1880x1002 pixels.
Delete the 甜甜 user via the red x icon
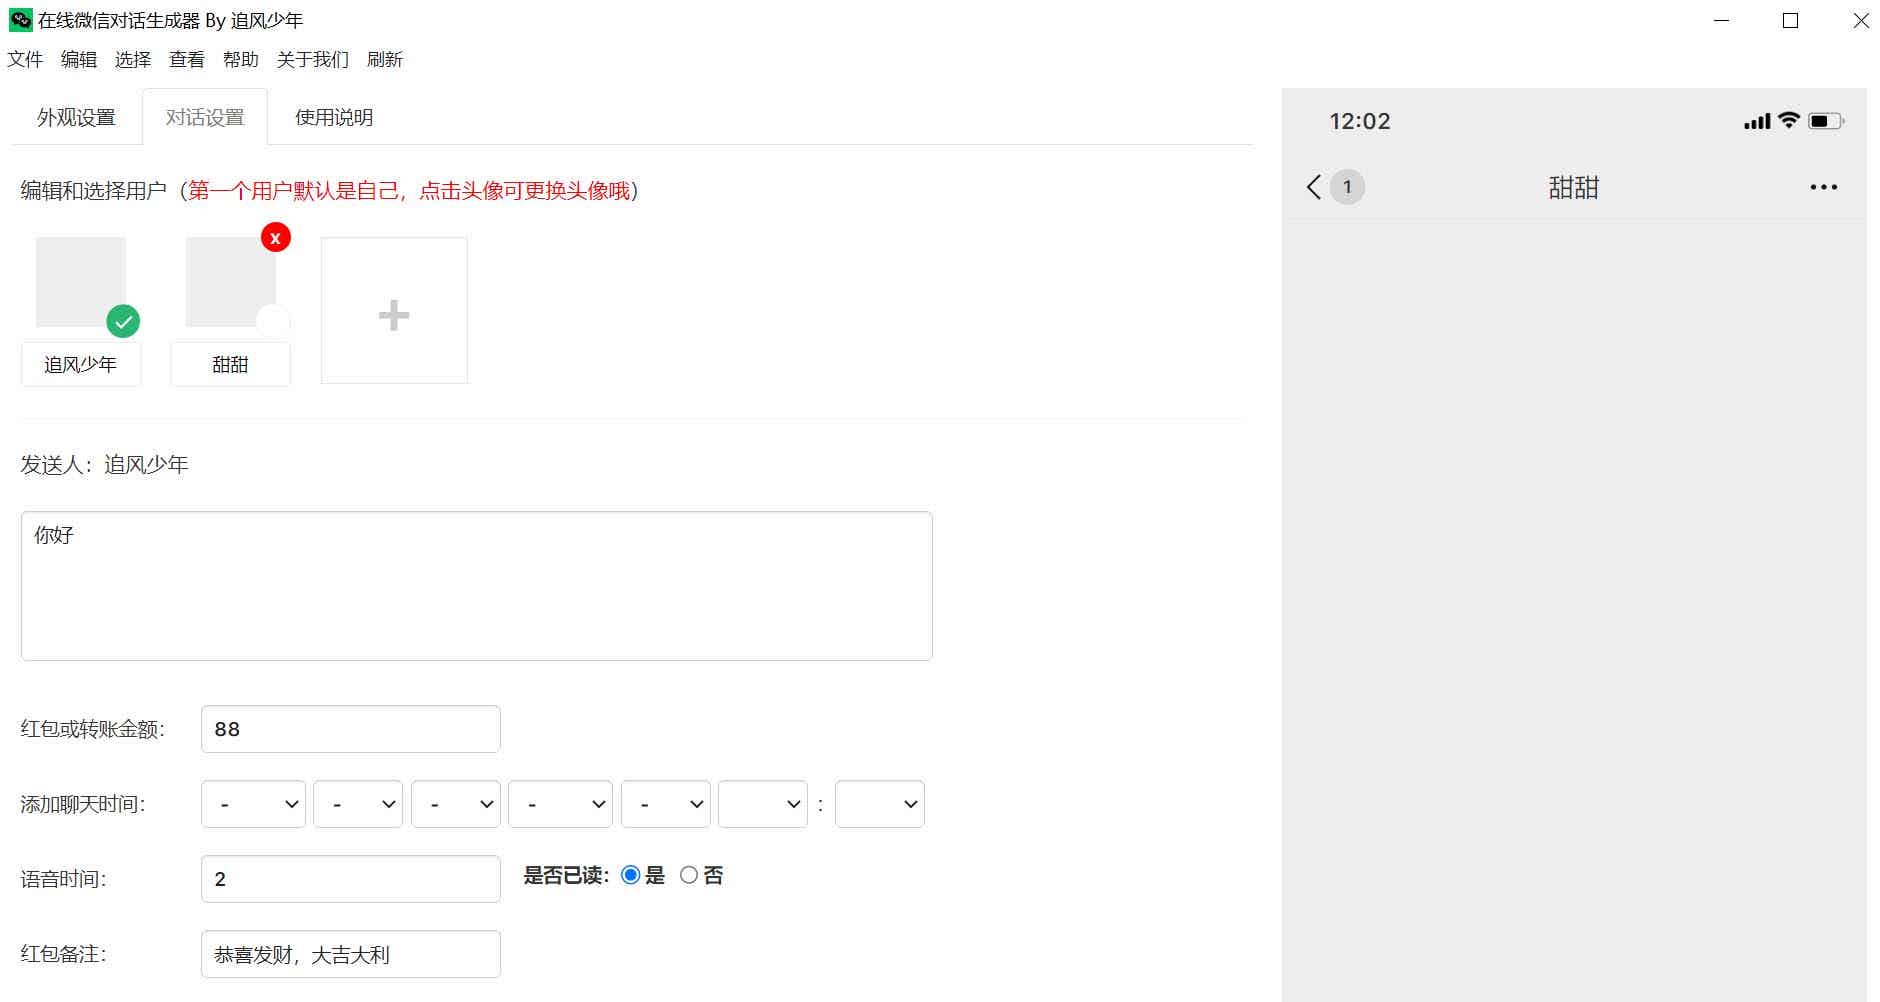275,238
